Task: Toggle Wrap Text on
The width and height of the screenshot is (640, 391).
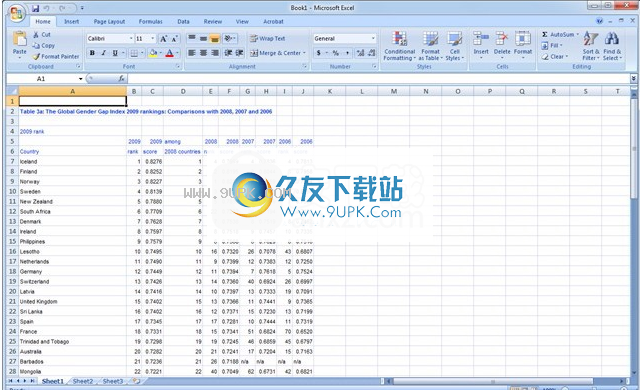Action: tap(268, 39)
